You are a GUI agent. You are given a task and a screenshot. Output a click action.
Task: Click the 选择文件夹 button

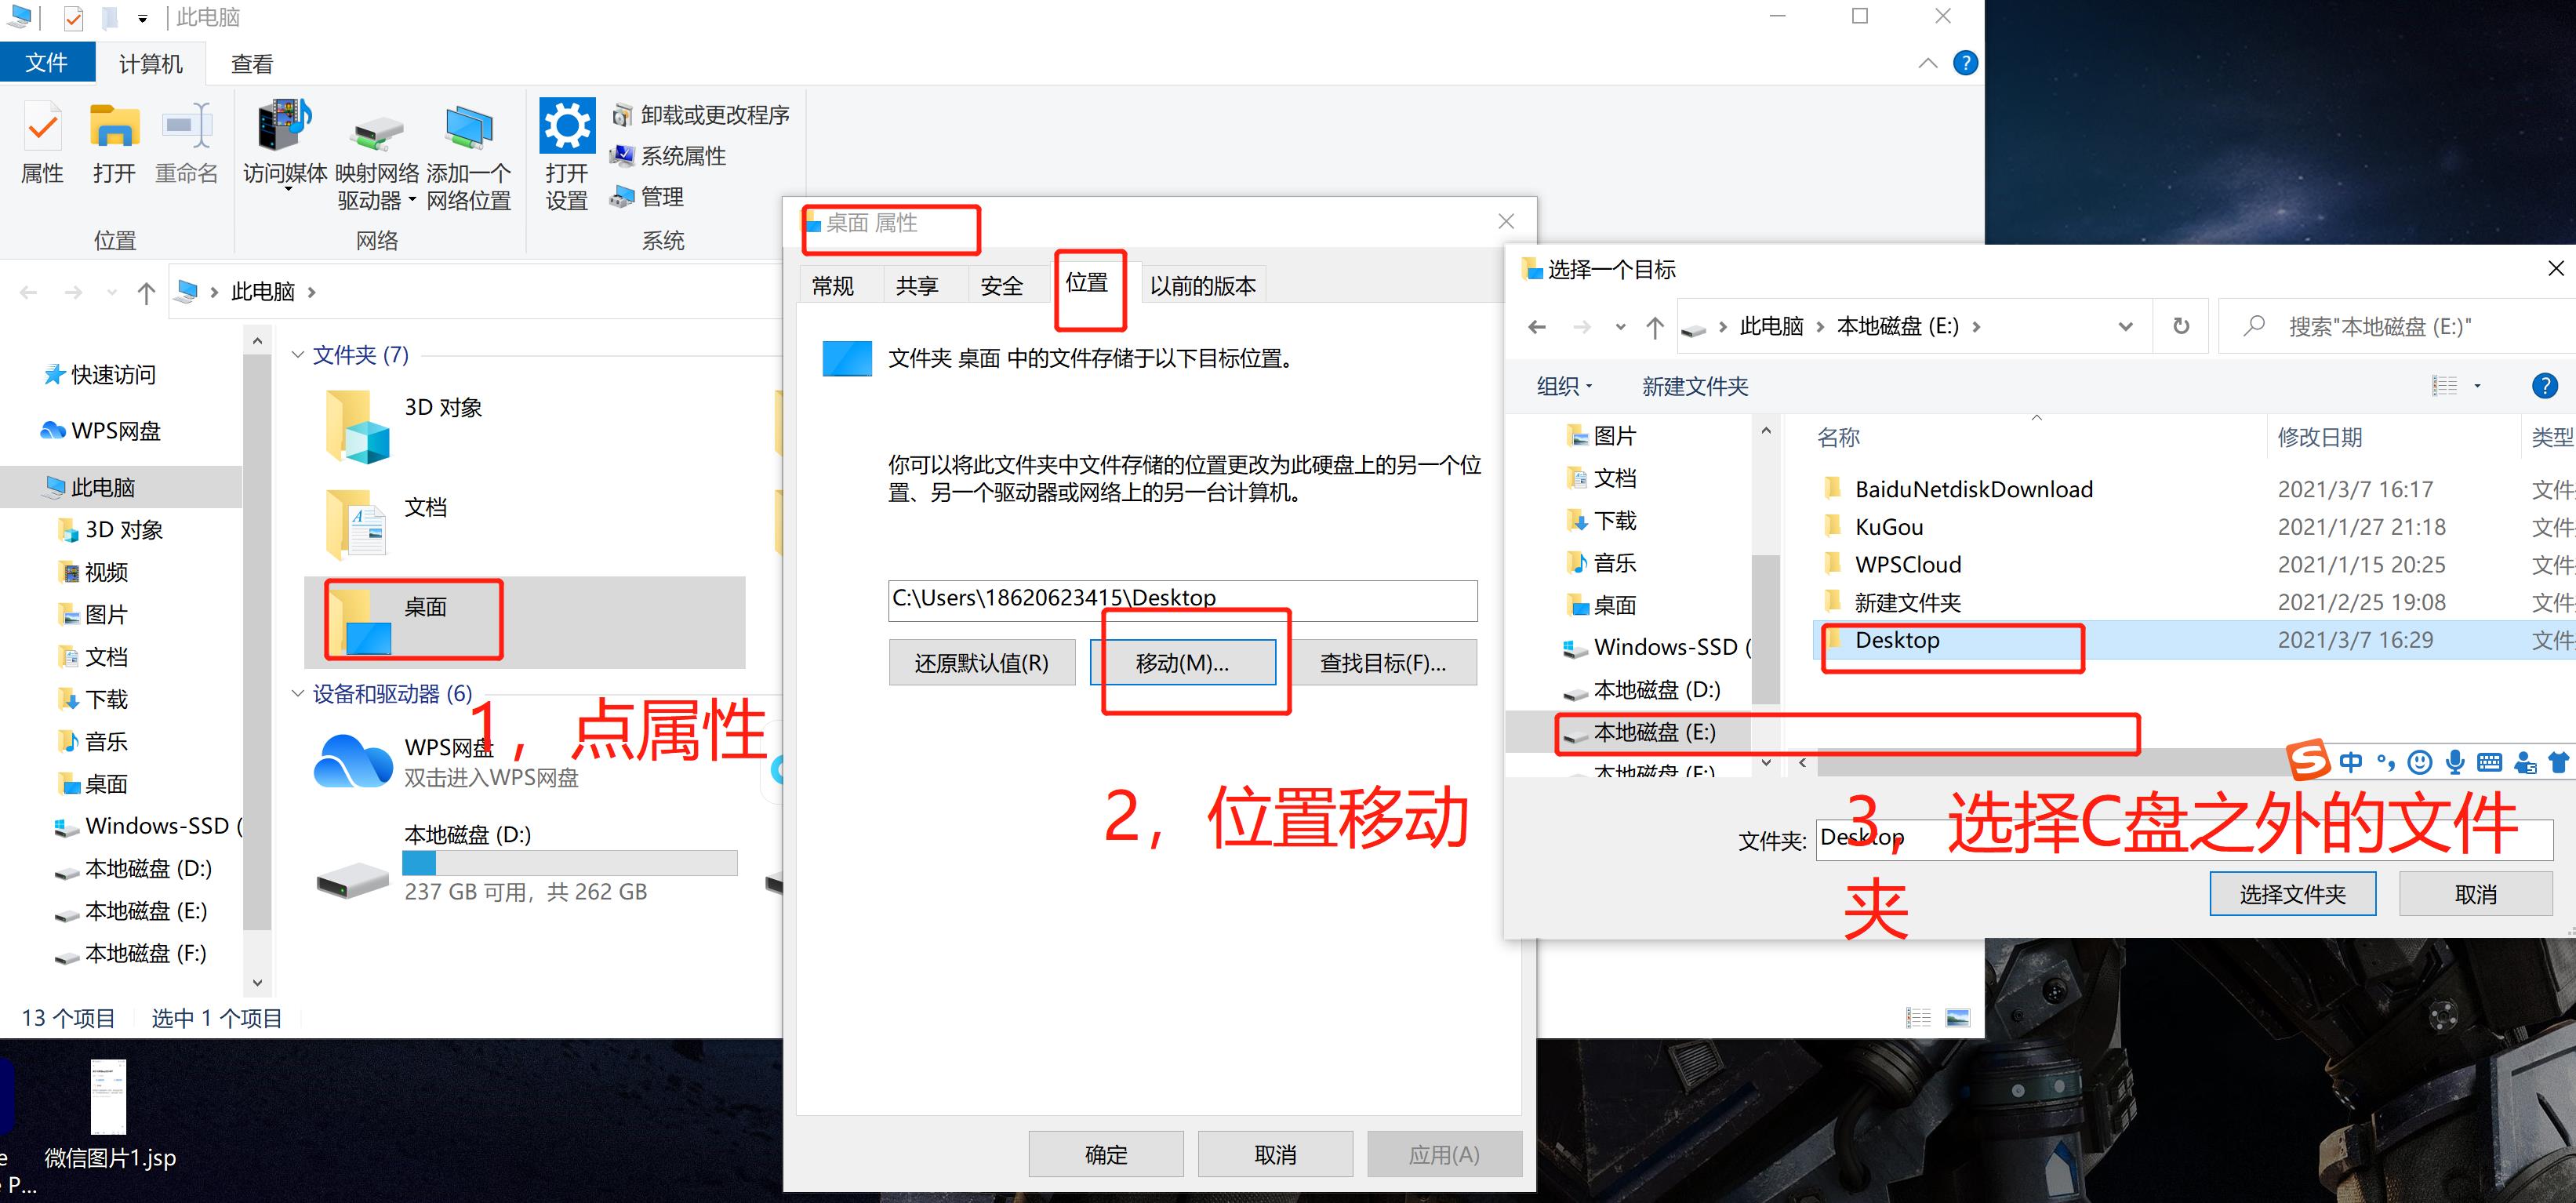pos(2292,893)
